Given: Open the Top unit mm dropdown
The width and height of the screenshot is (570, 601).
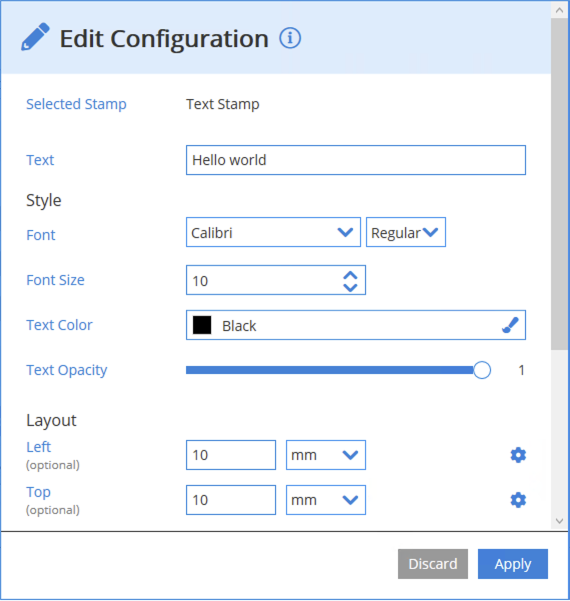Looking at the screenshot, I should pyautogui.click(x=326, y=500).
